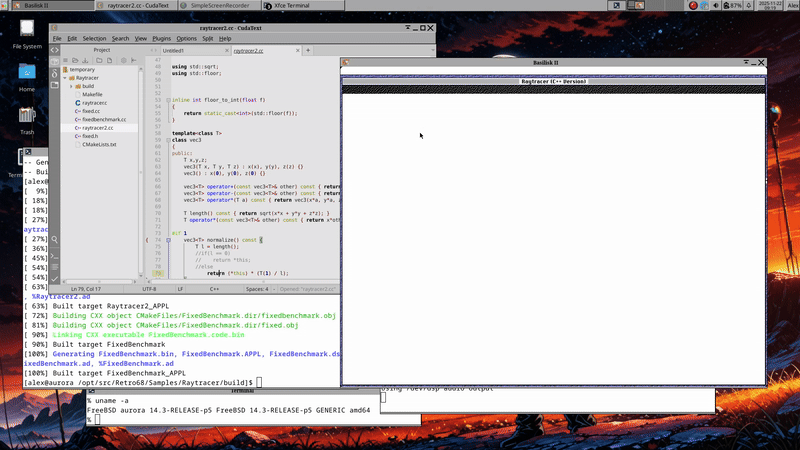Image resolution: width=800 pixels, height=450 pixels.
Task: Open the Split menu
Action: pos(207,38)
